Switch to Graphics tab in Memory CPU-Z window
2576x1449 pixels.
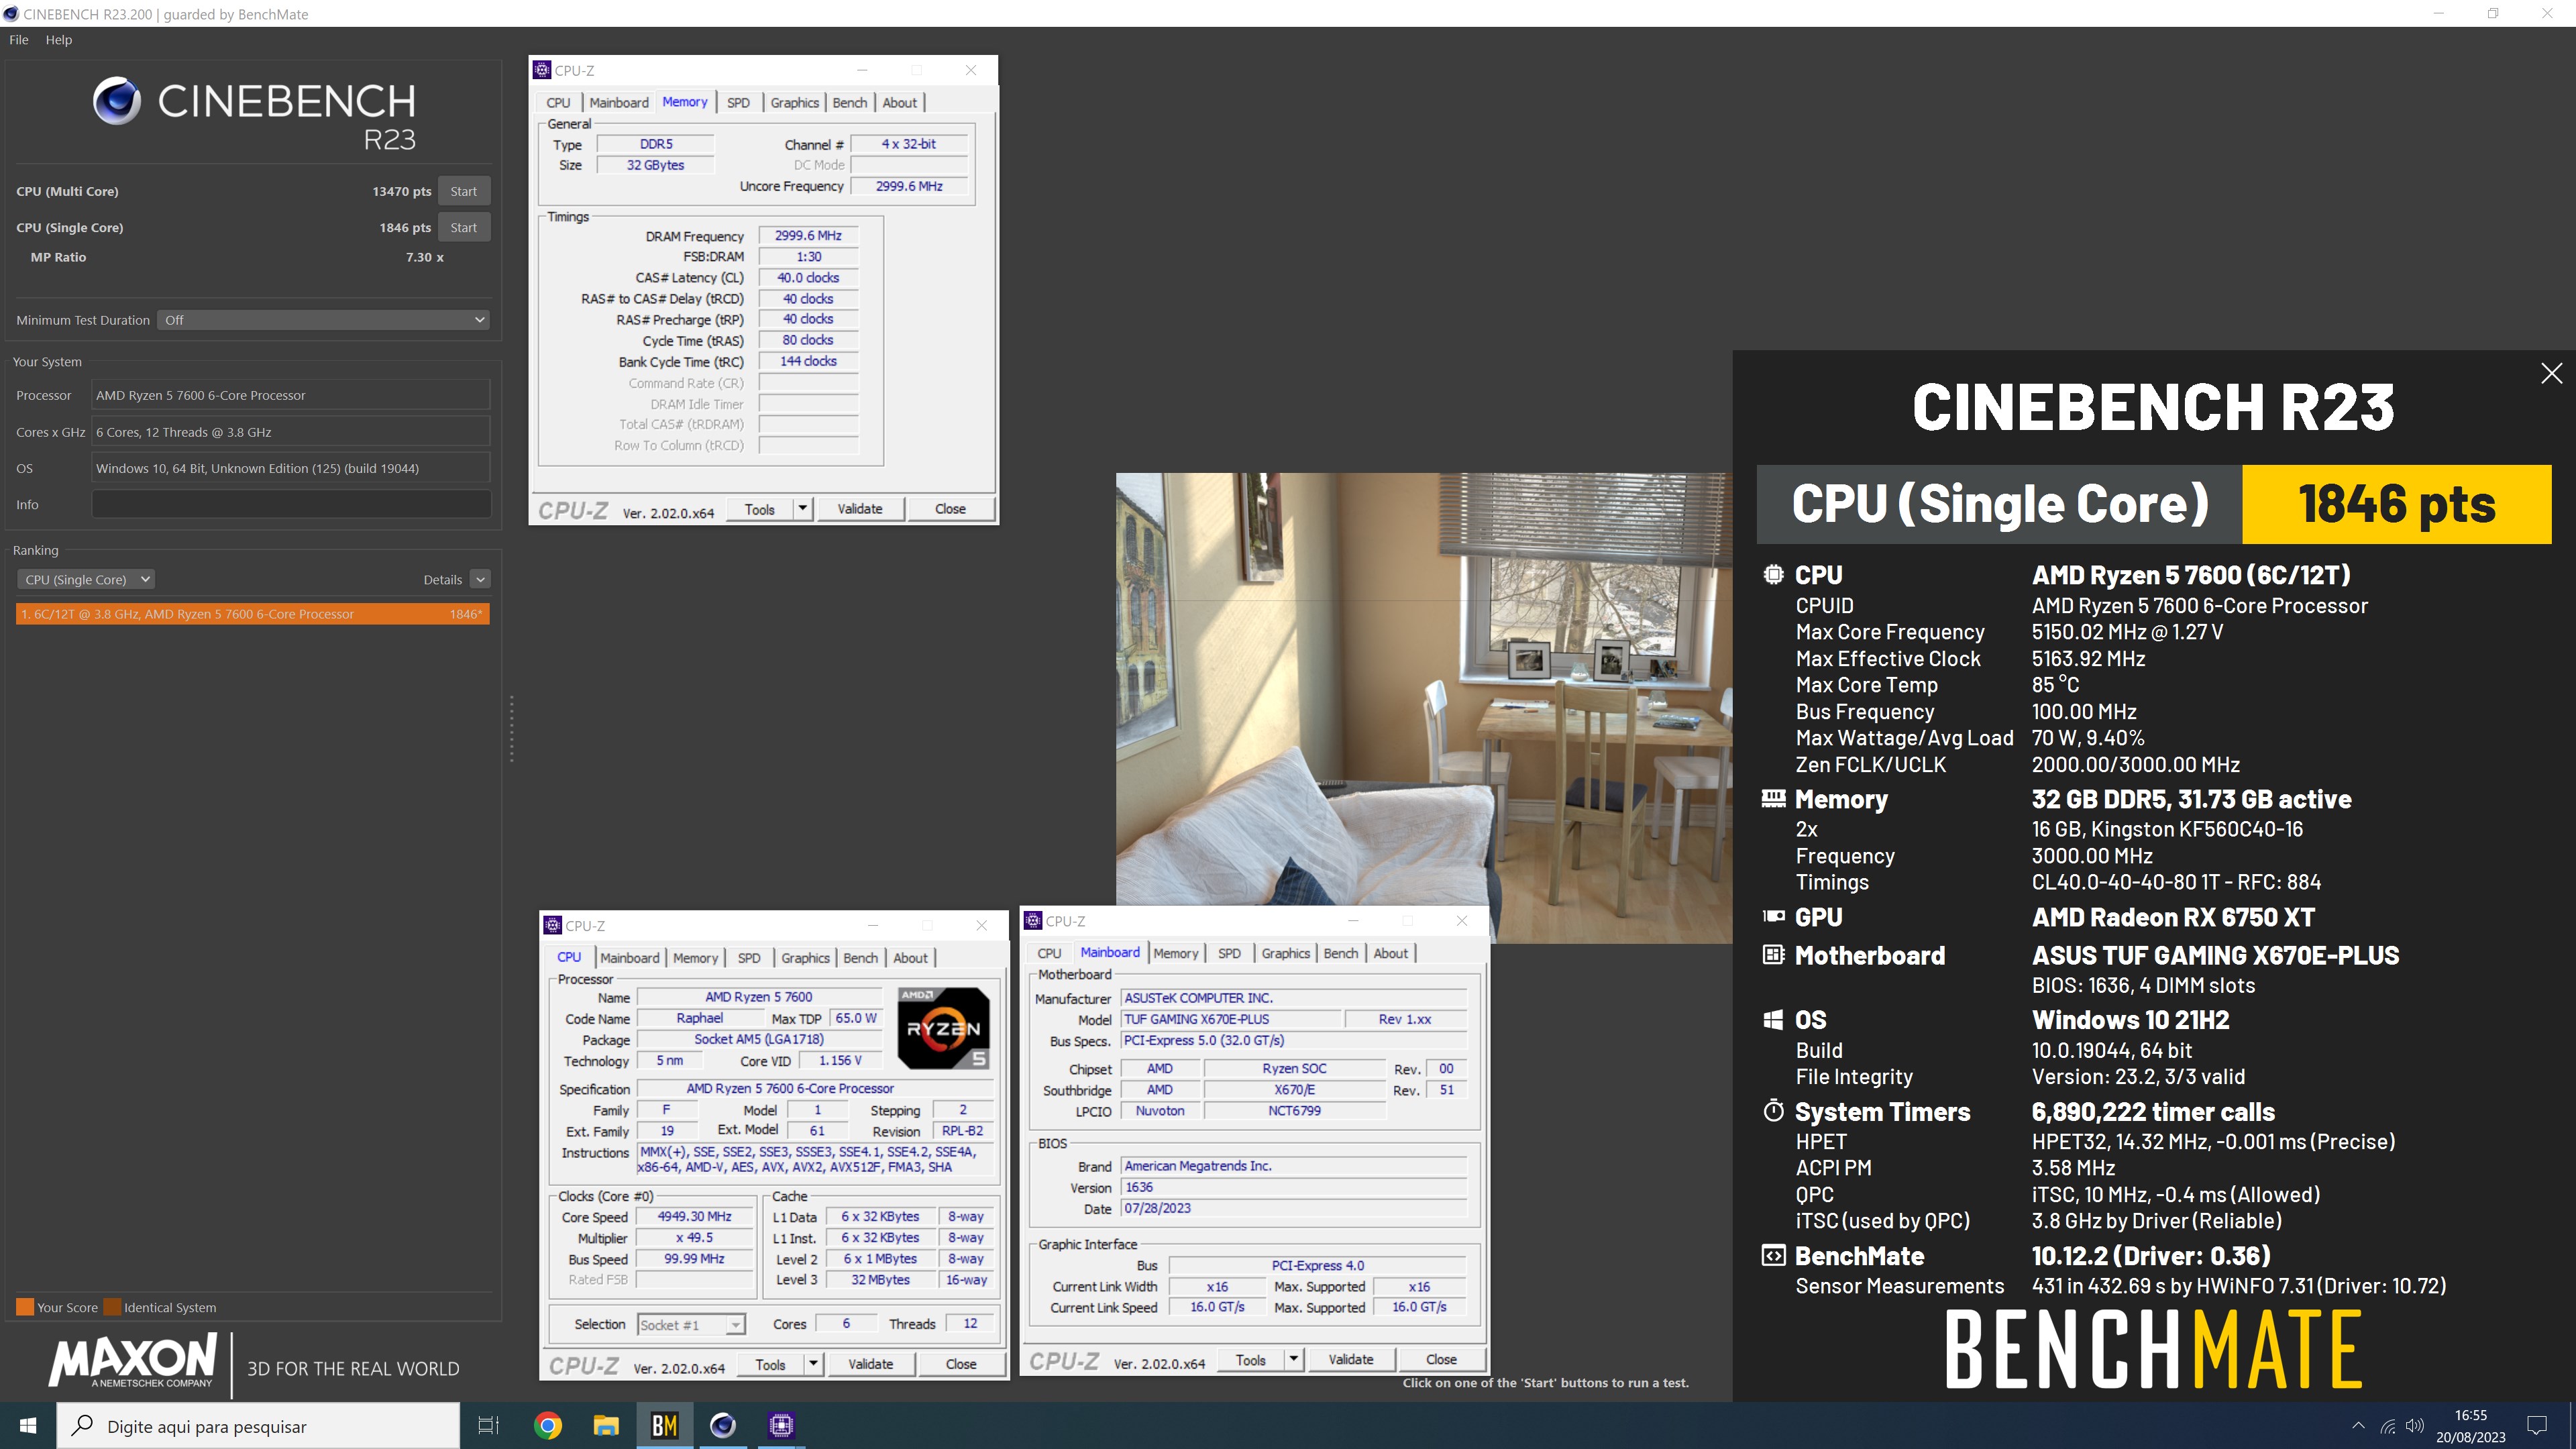[x=794, y=102]
